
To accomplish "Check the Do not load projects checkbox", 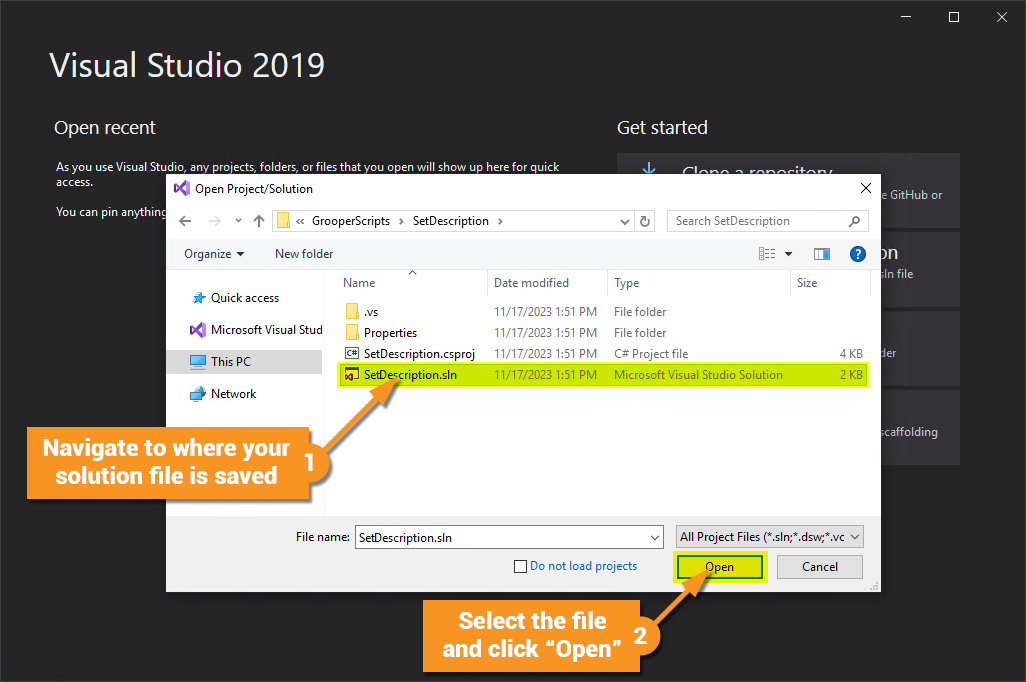I will pyautogui.click(x=520, y=566).
